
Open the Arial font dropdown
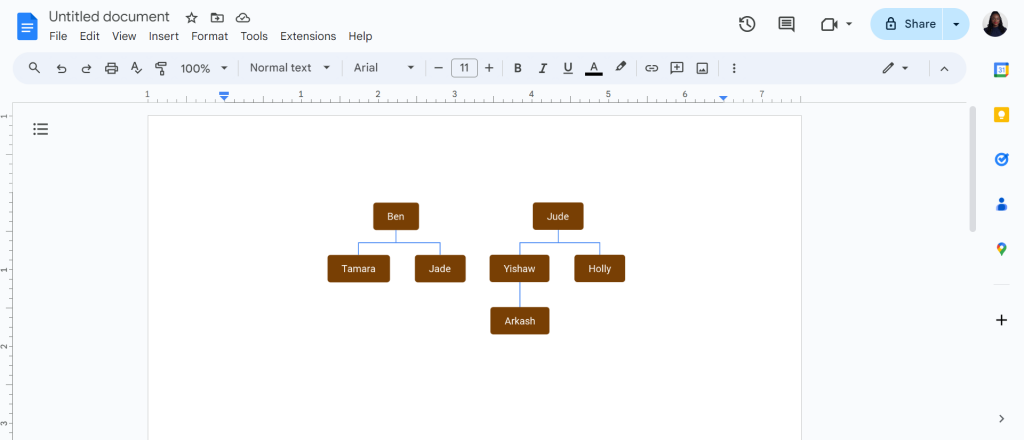(x=384, y=68)
